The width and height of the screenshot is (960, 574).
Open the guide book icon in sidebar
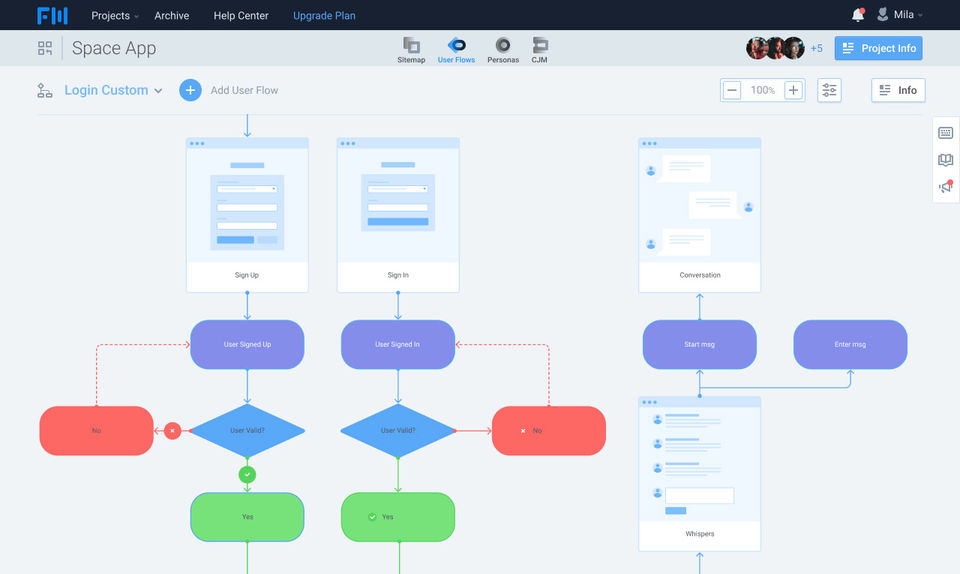pos(945,160)
